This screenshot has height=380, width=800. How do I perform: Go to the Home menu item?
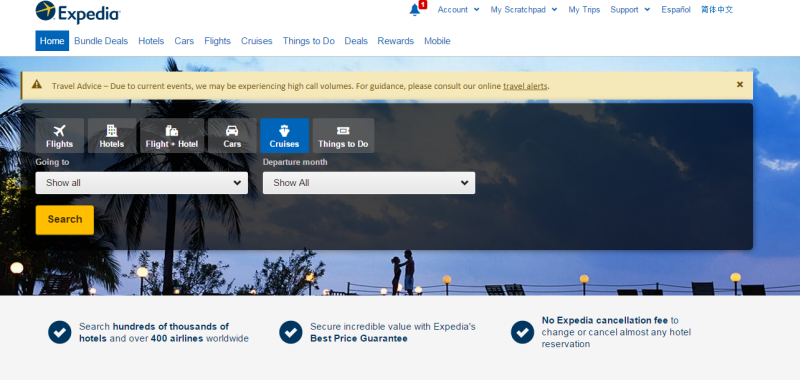52,41
